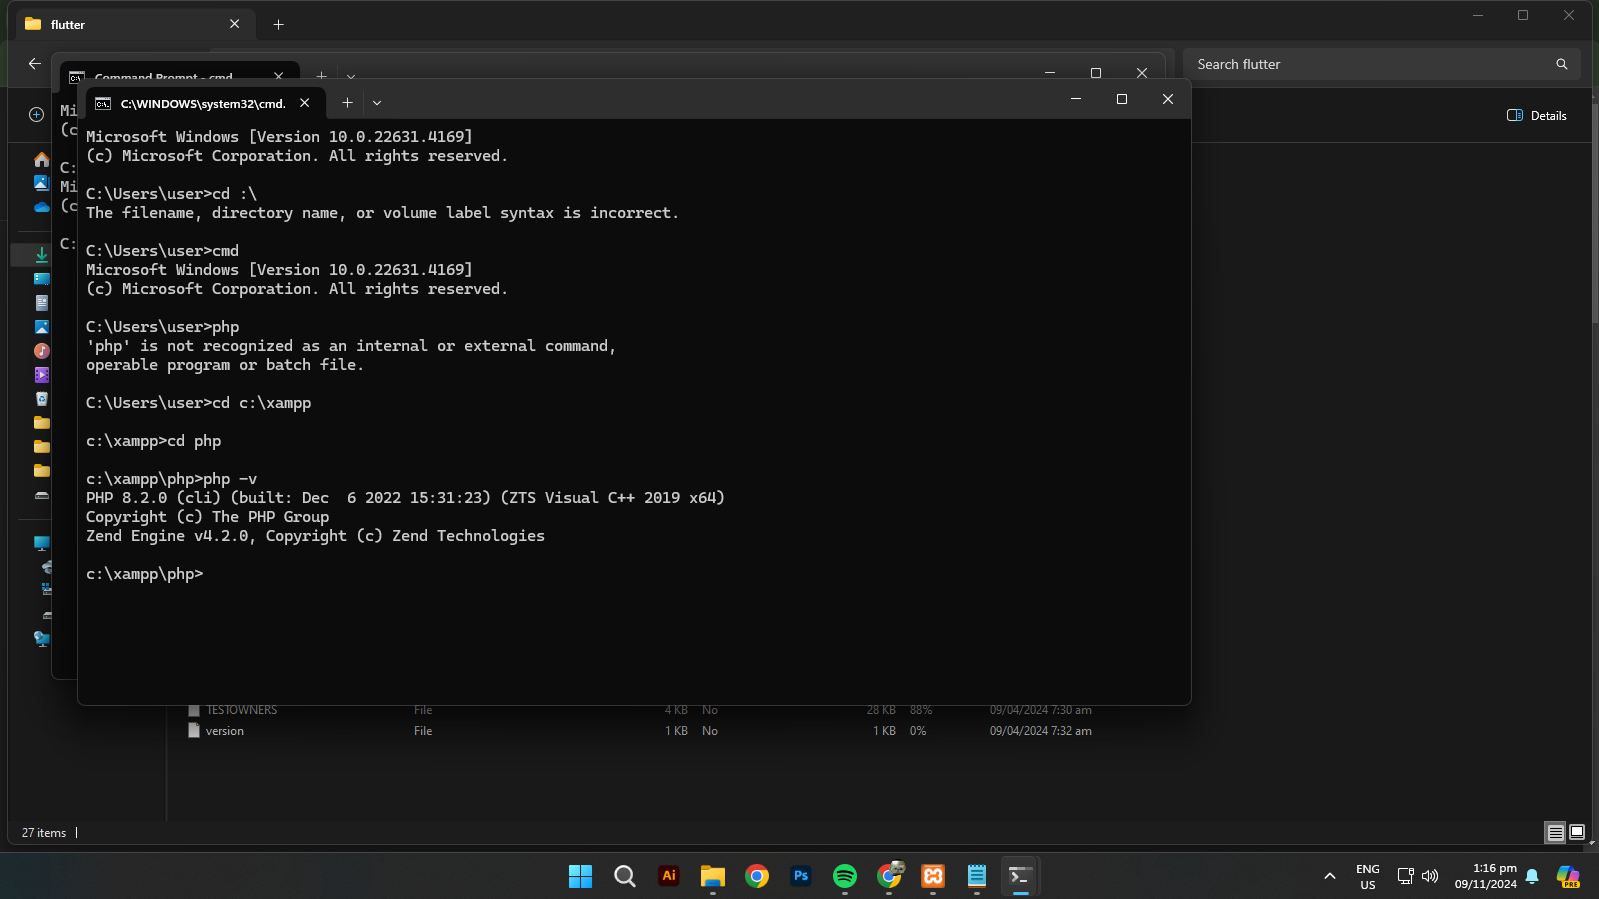Open Music in the navigation pane

click(41, 351)
